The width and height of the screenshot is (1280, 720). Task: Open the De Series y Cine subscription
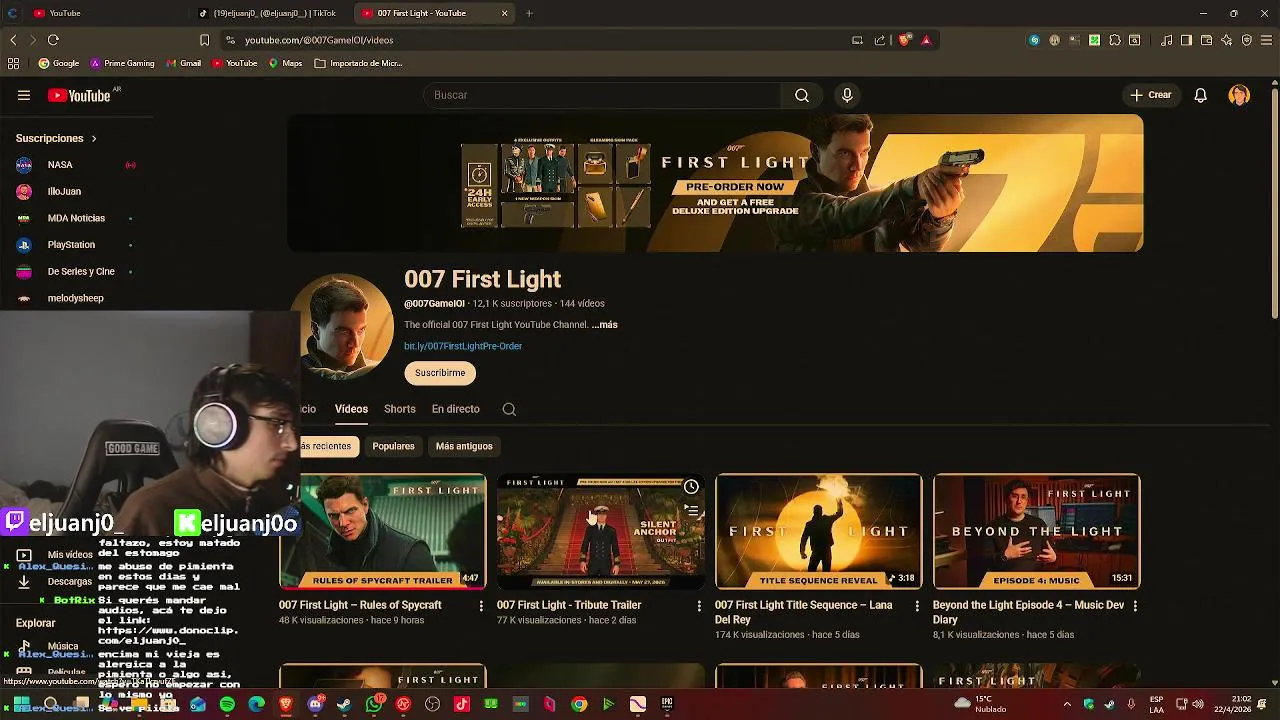(x=81, y=272)
